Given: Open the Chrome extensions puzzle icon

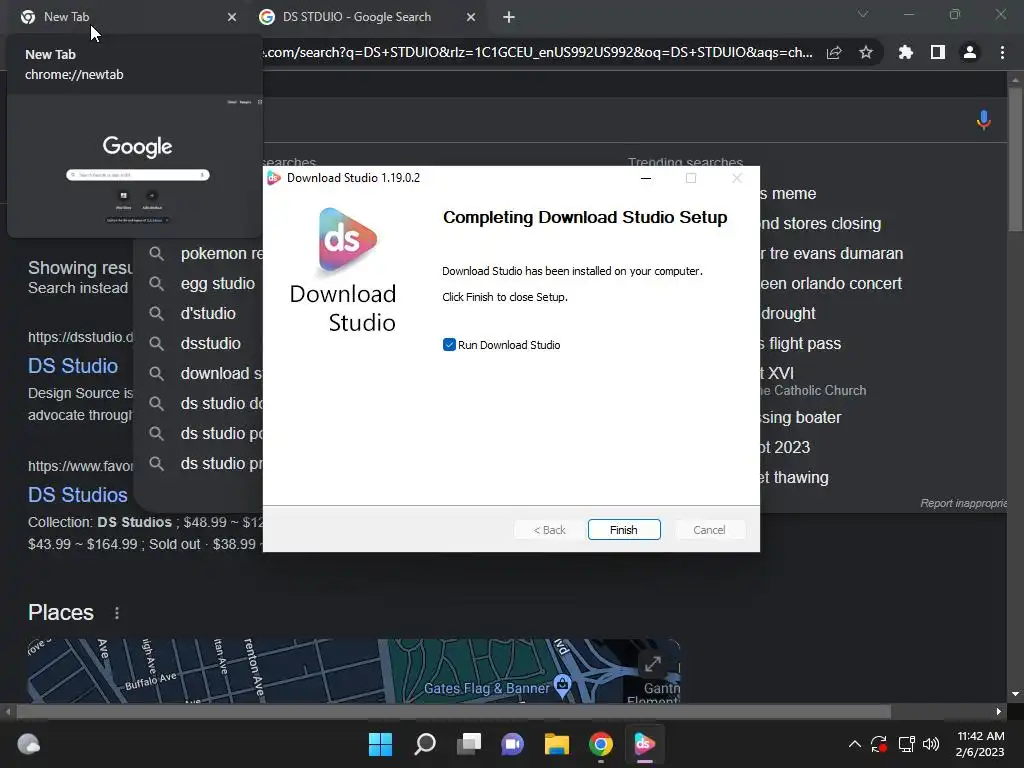Looking at the screenshot, I should (905, 52).
